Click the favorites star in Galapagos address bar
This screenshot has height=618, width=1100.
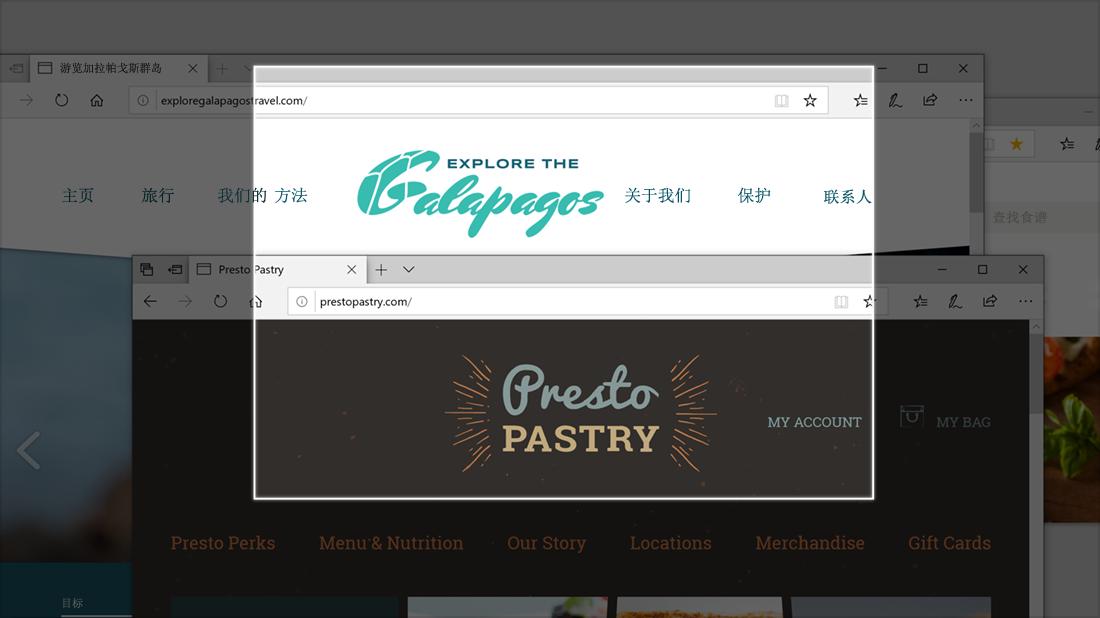(810, 100)
